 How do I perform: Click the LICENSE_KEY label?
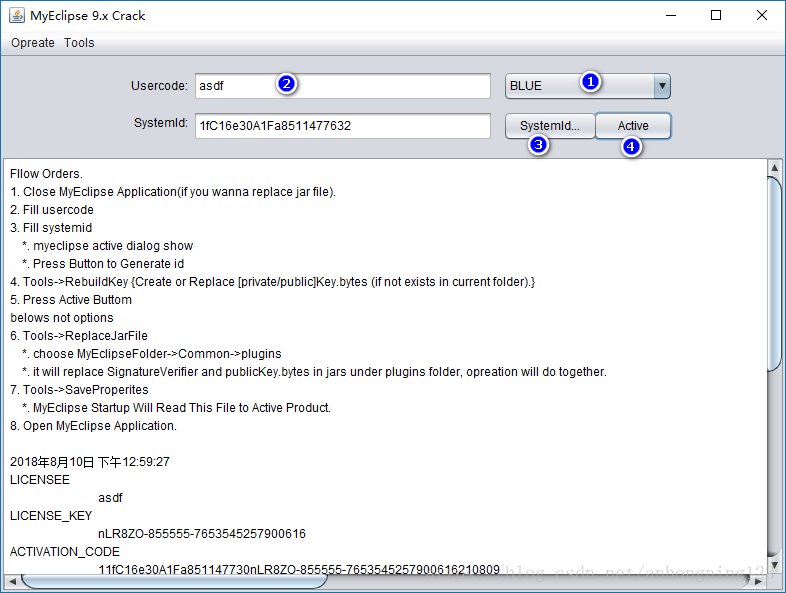point(51,516)
